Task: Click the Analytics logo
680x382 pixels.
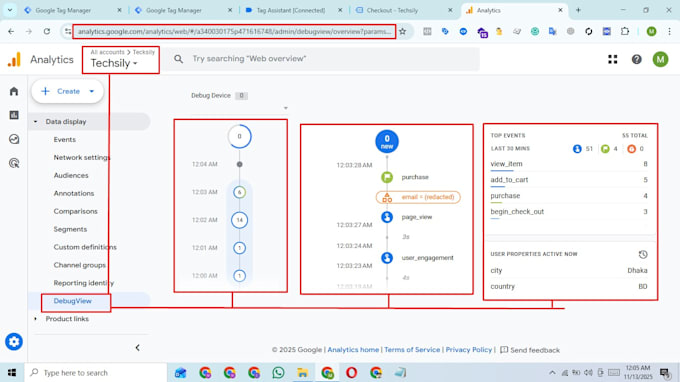Action: click(14, 59)
